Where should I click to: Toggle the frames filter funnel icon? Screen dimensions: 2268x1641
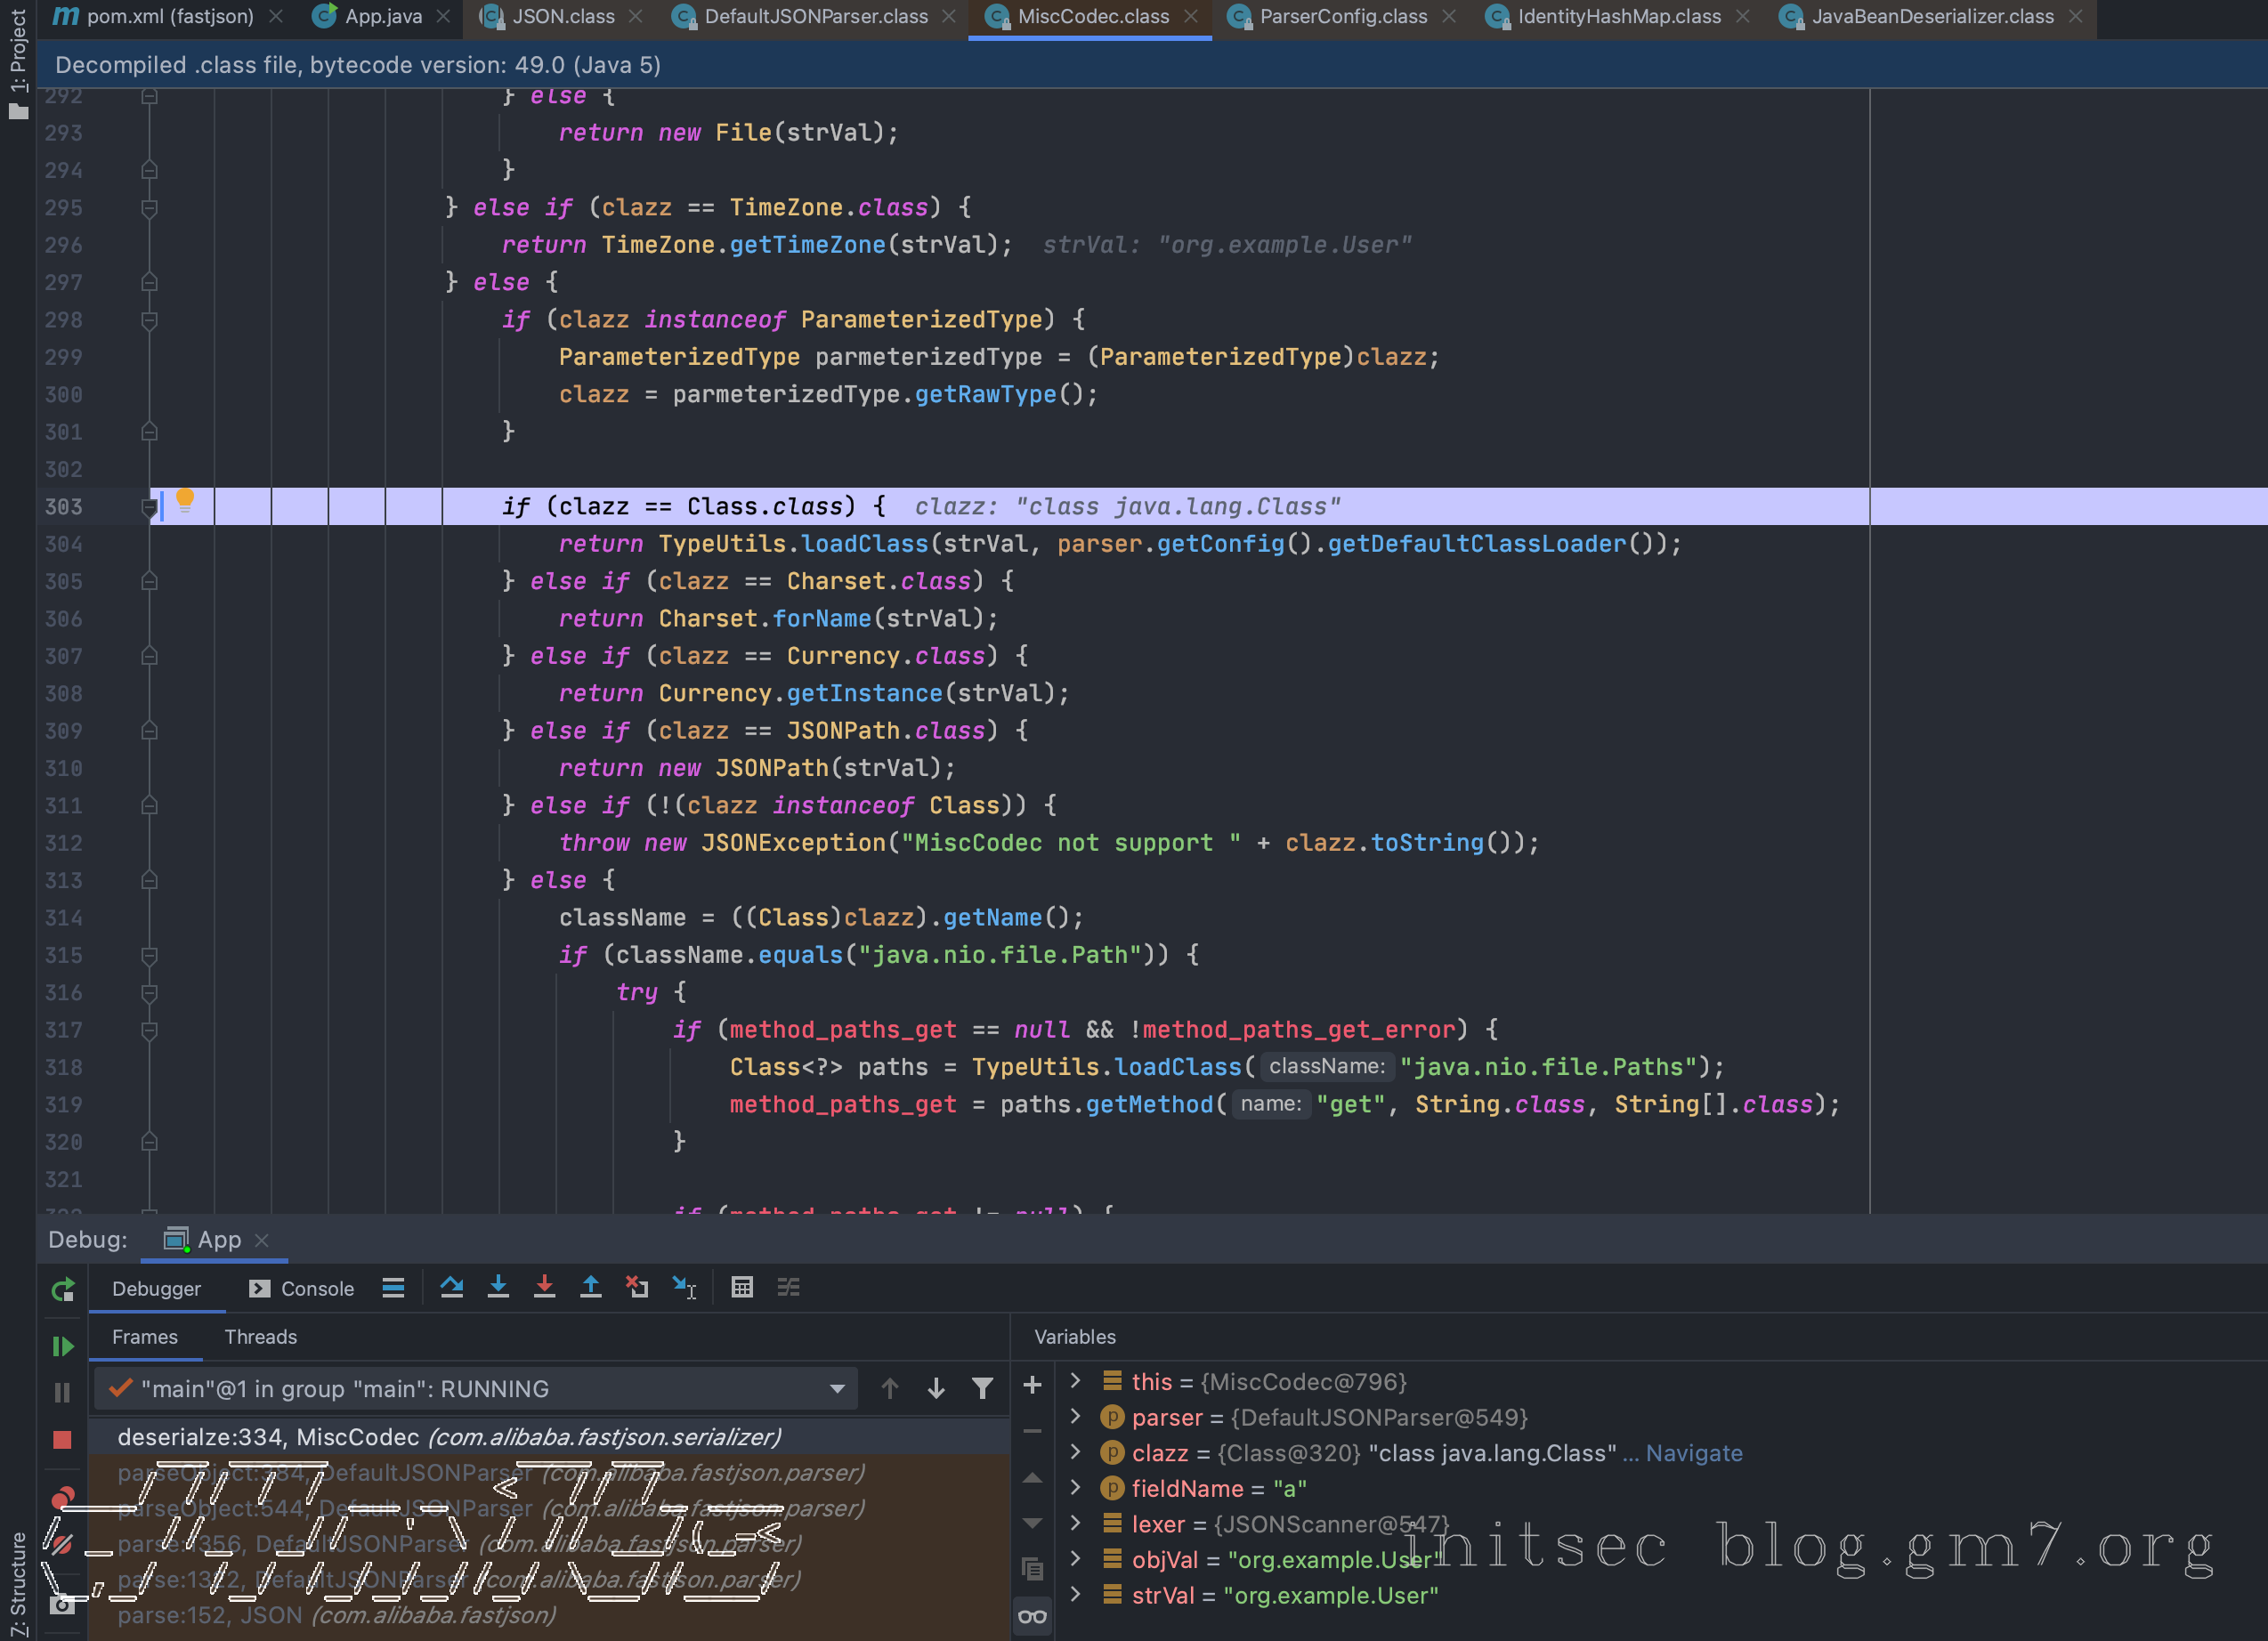click(x=982, y=1388)
